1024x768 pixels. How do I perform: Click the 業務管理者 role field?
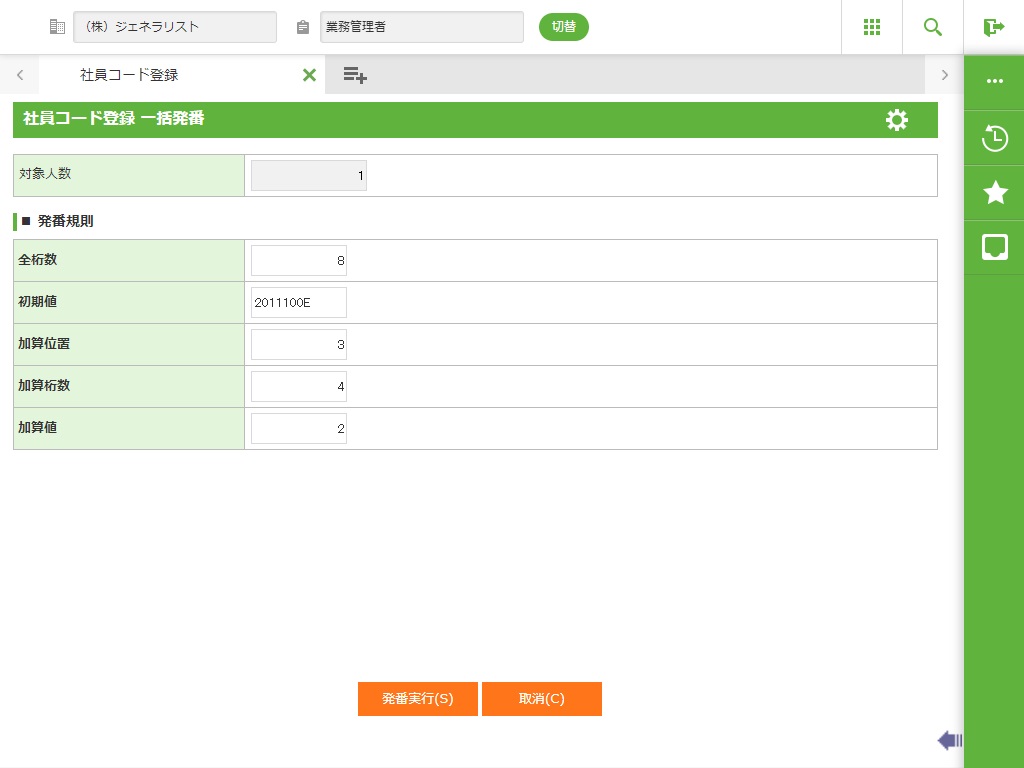pos(422,27)
